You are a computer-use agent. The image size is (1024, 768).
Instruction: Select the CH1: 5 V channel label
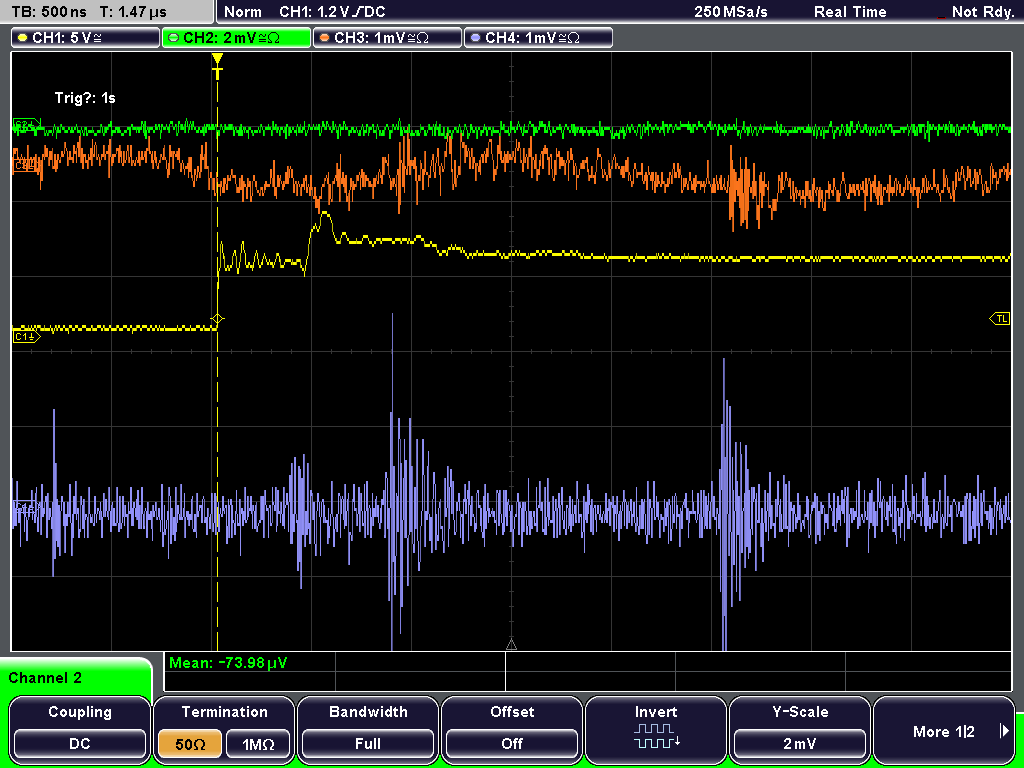(x=86, y=38)
